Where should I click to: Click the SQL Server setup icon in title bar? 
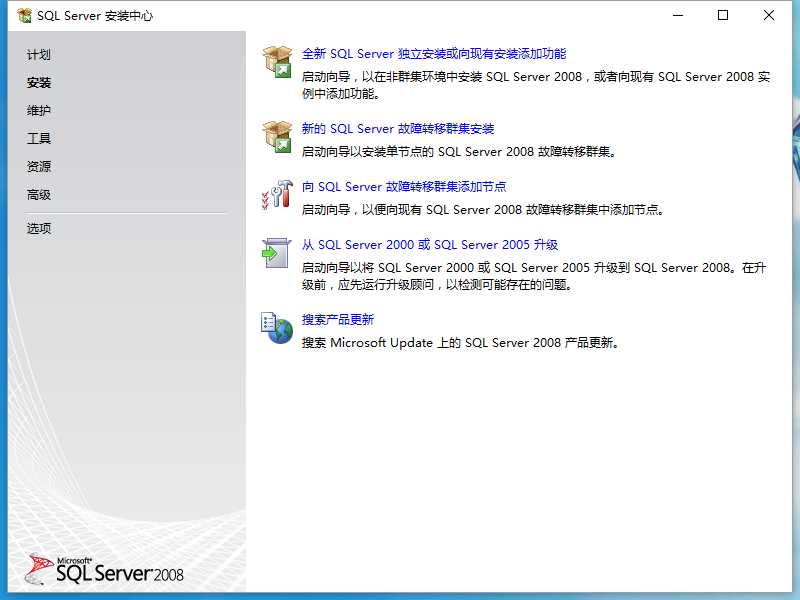point(24,16)
